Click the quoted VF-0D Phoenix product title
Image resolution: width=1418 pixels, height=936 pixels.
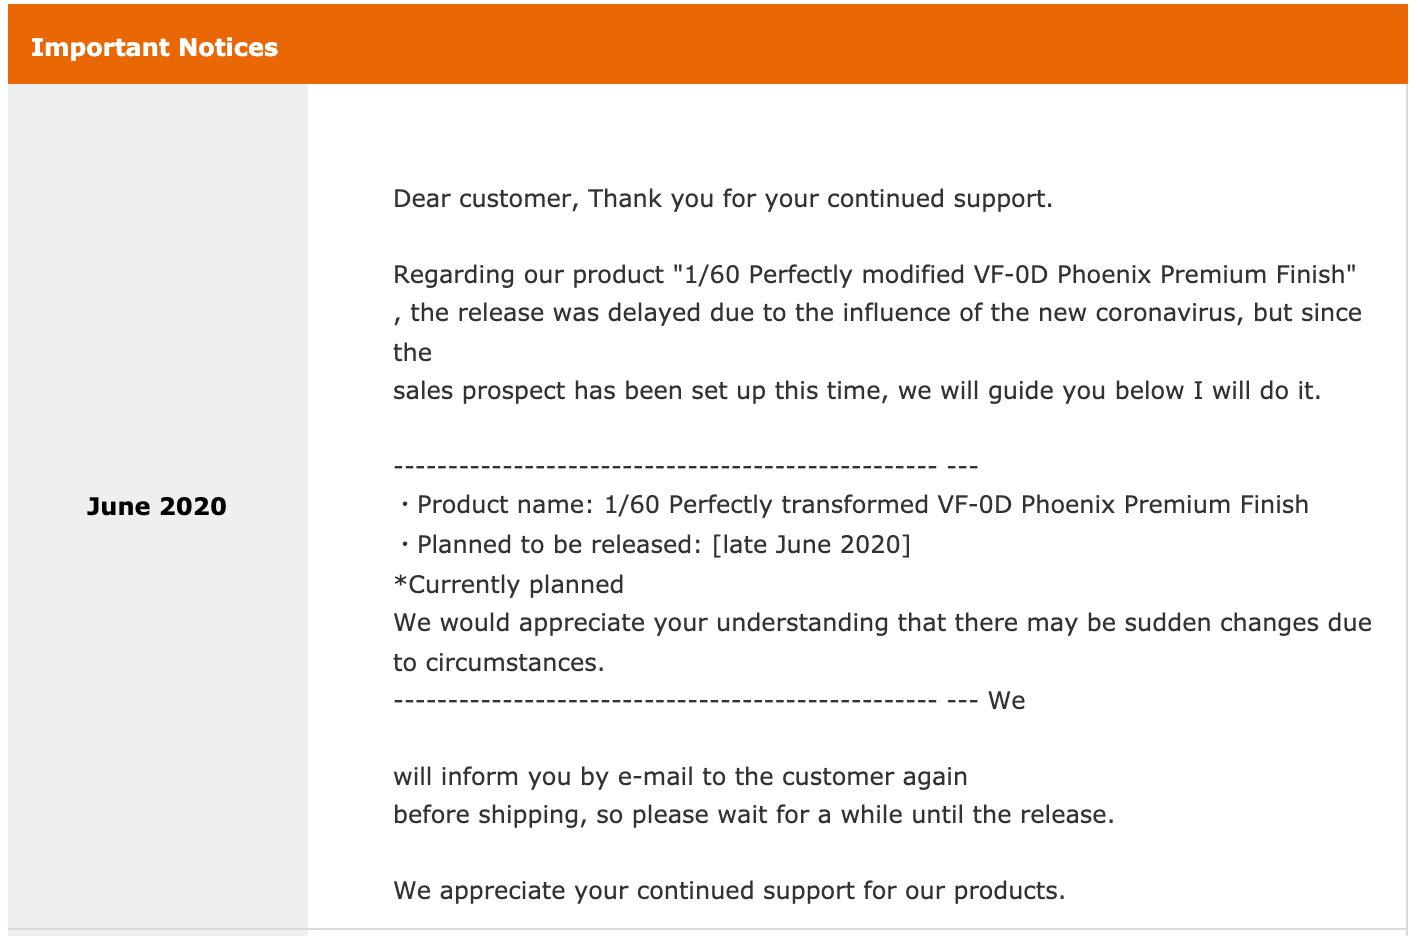coord(1014,274)
